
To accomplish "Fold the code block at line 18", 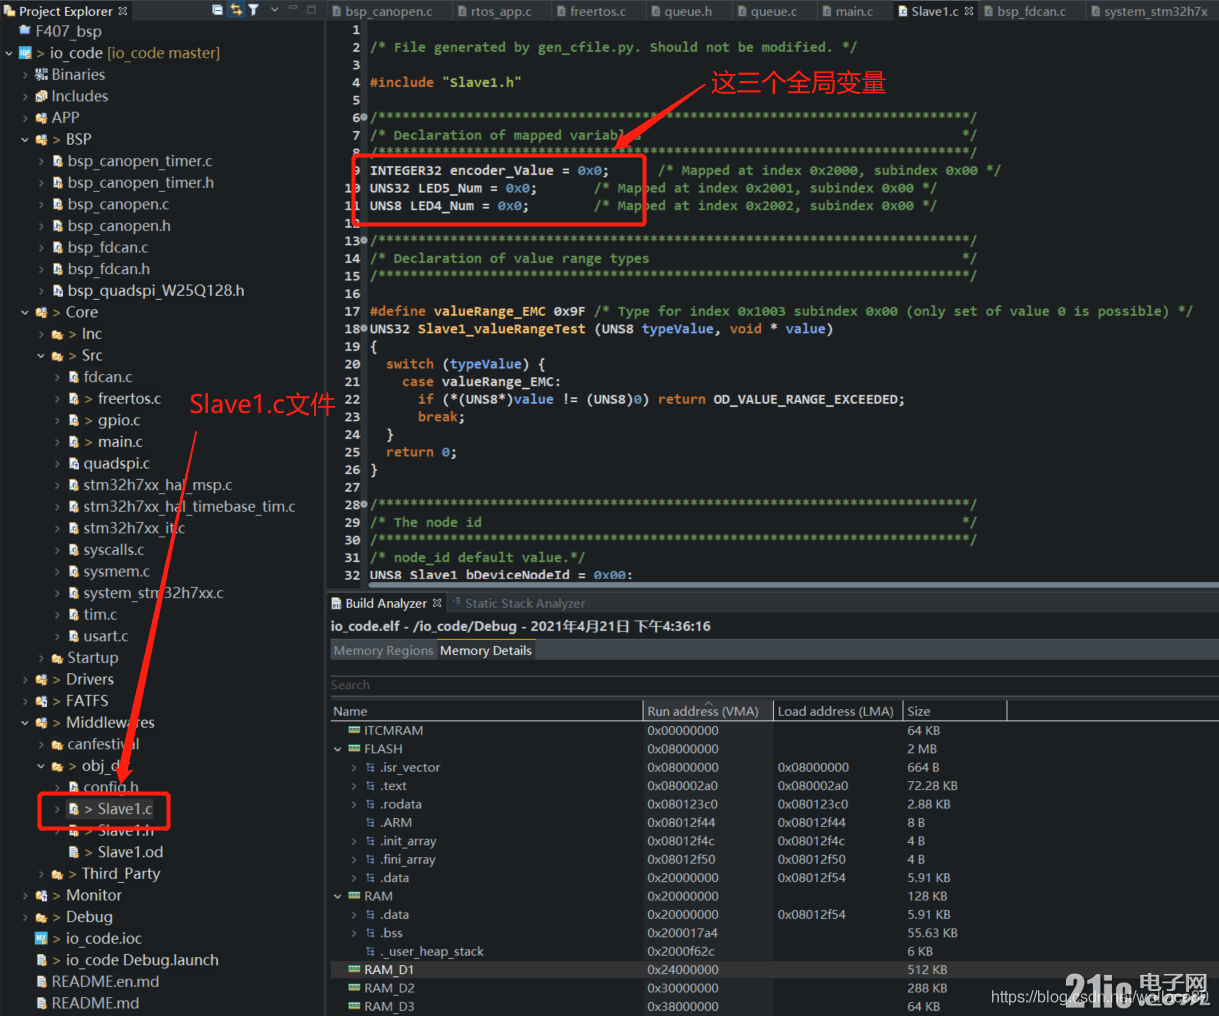I will pyautogui.click(x=363, y=329).
